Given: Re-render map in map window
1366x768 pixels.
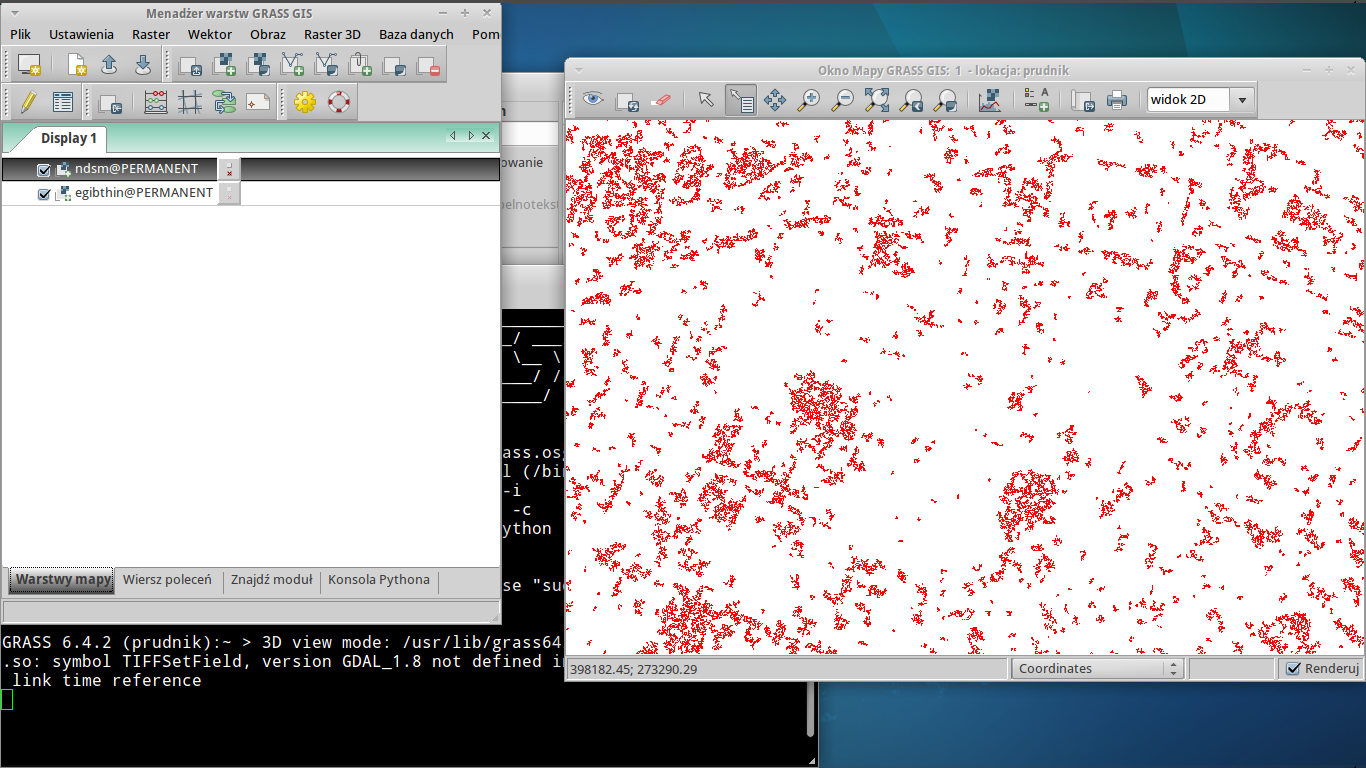Looking at the screenshot, I should pos(628,99).
